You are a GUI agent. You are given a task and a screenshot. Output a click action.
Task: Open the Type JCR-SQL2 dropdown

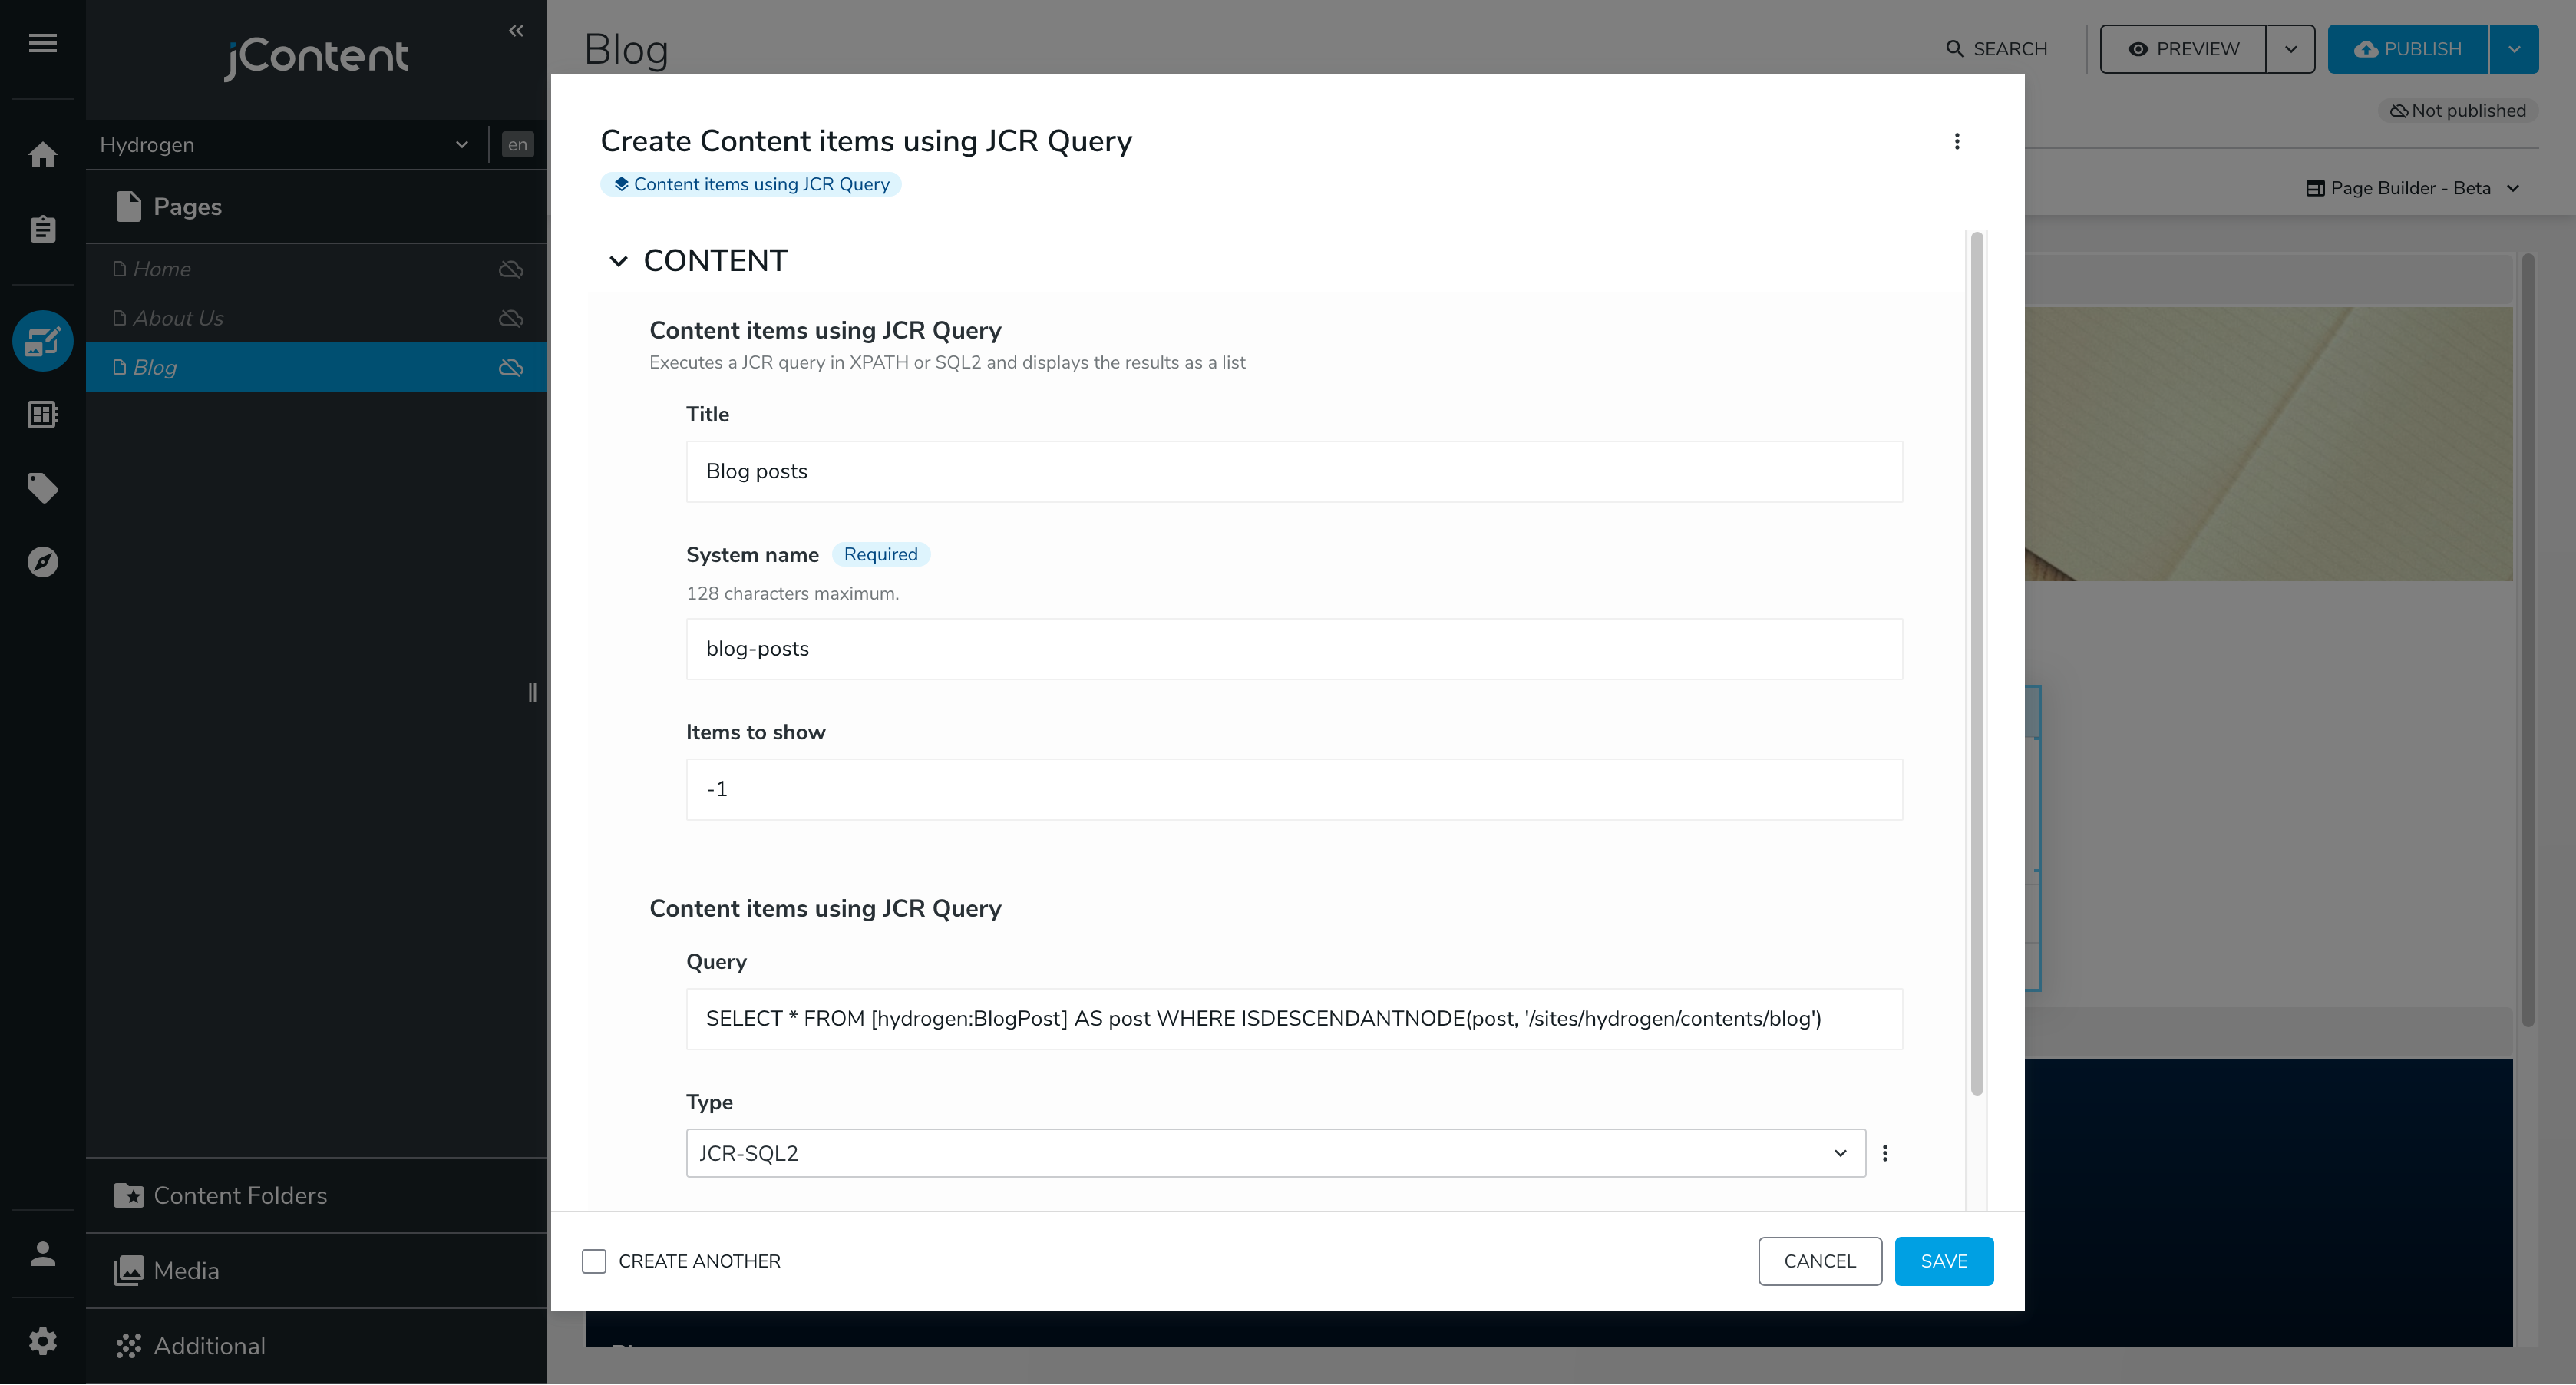(x=1274, y=1153)
